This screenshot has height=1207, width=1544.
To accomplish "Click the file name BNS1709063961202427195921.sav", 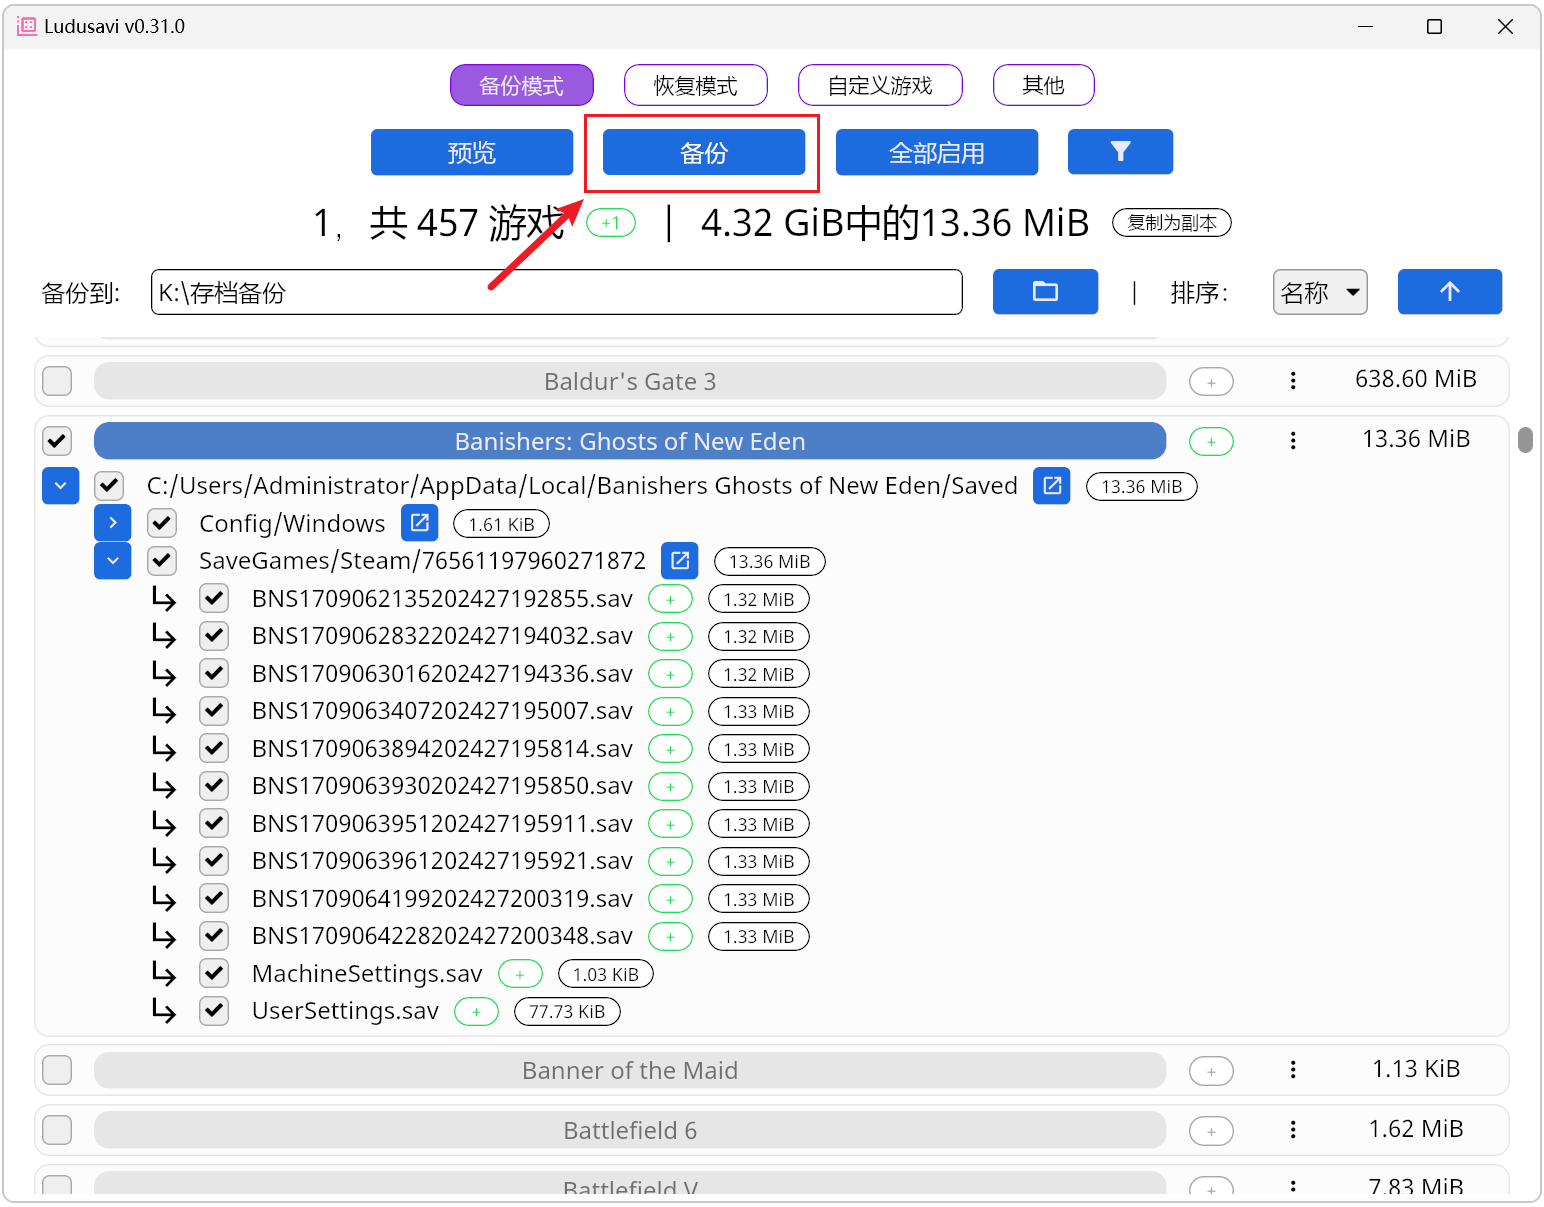I will point(442,861).
